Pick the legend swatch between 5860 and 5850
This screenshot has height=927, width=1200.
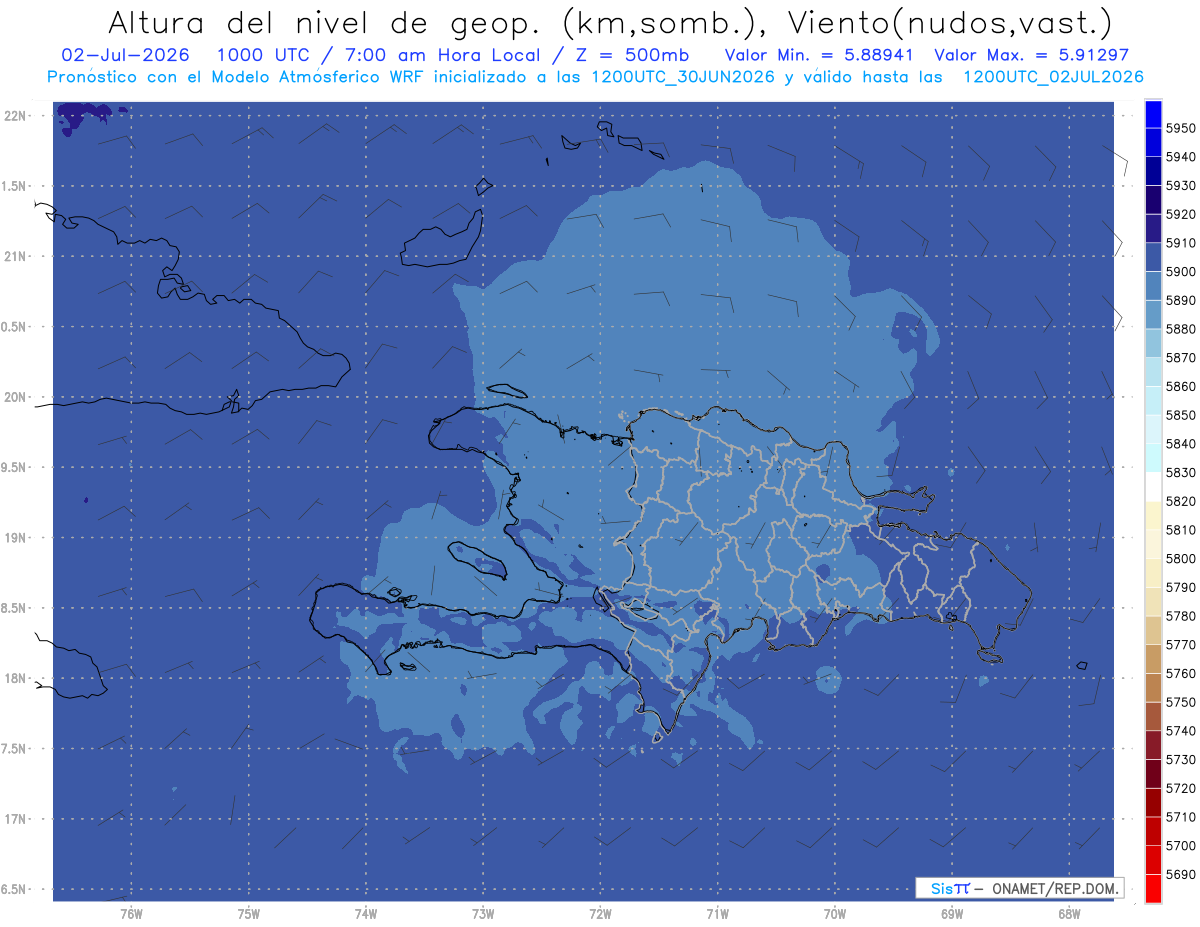click(1153, 400)
